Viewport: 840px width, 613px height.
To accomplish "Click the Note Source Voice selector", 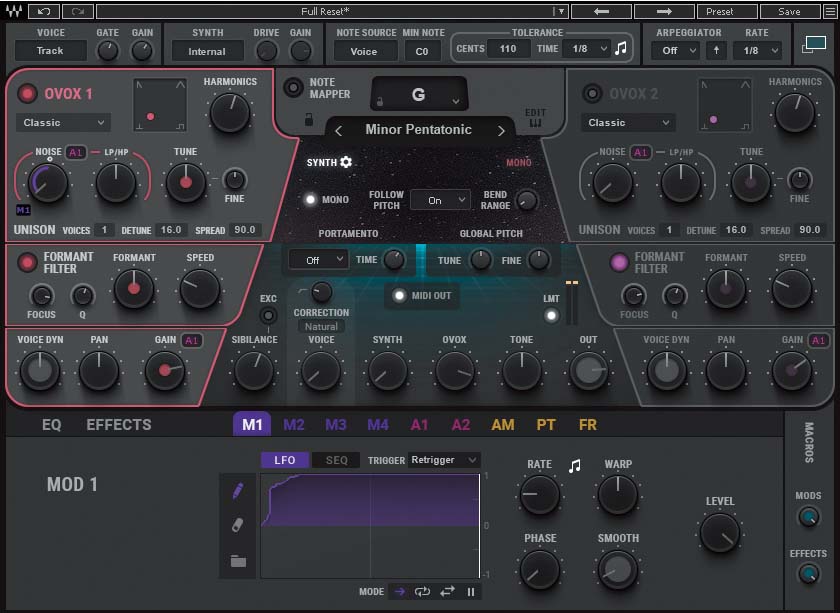I will (364, 51).
